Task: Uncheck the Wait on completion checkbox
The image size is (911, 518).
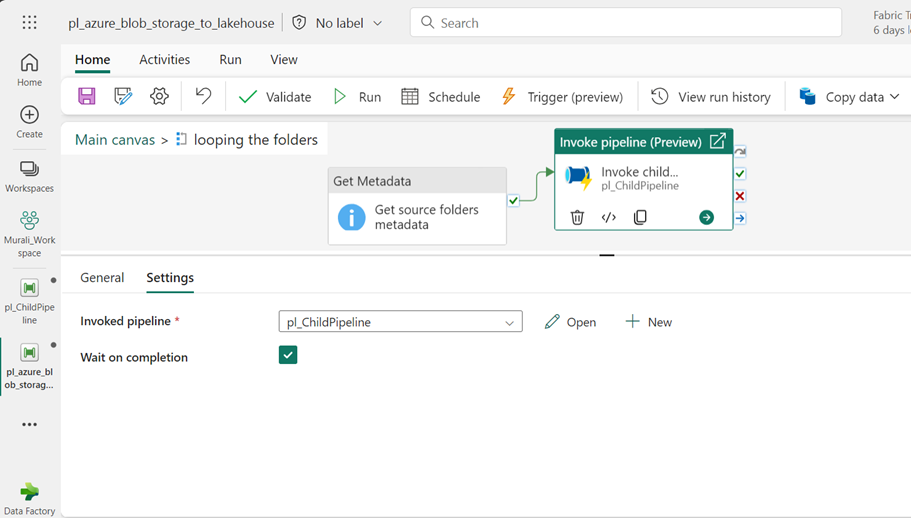Action: (x=288, y=355)
